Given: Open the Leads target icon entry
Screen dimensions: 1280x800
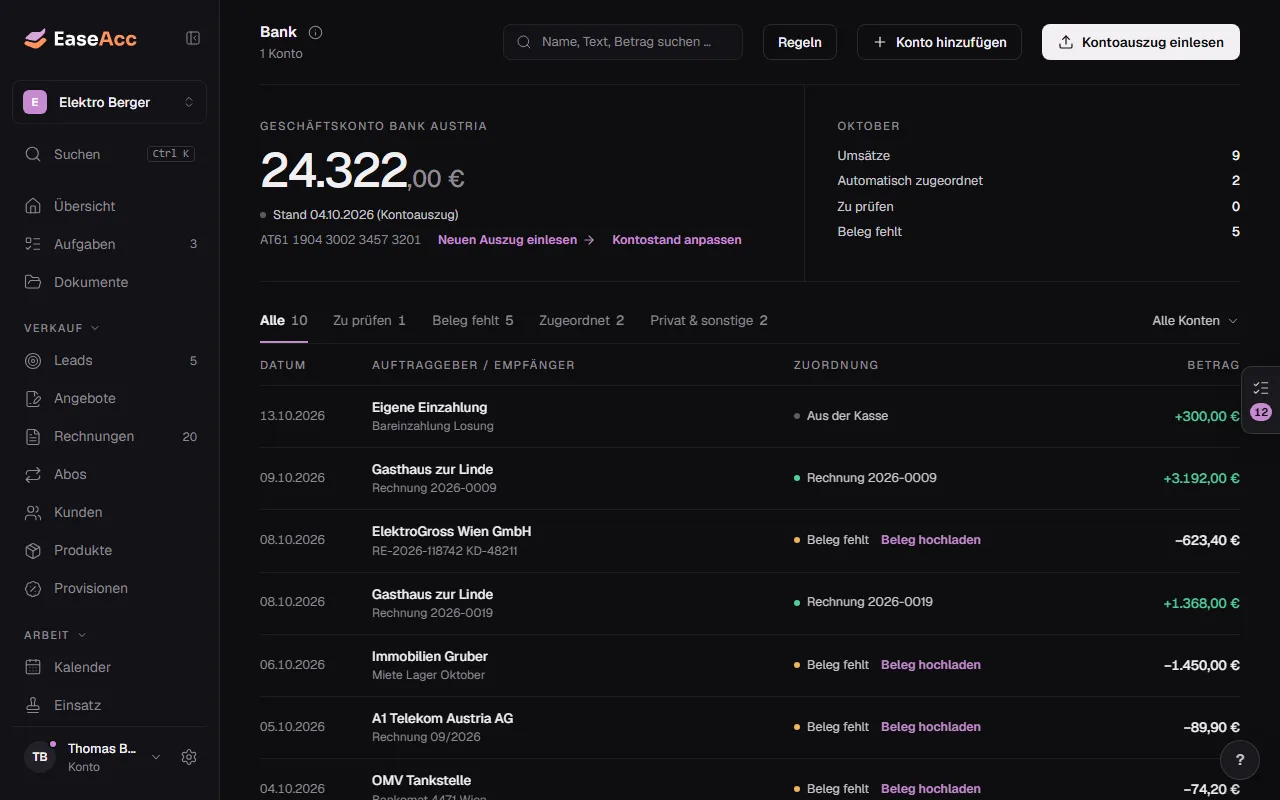Looking at the screenshot, I should (x=33, y=360).
